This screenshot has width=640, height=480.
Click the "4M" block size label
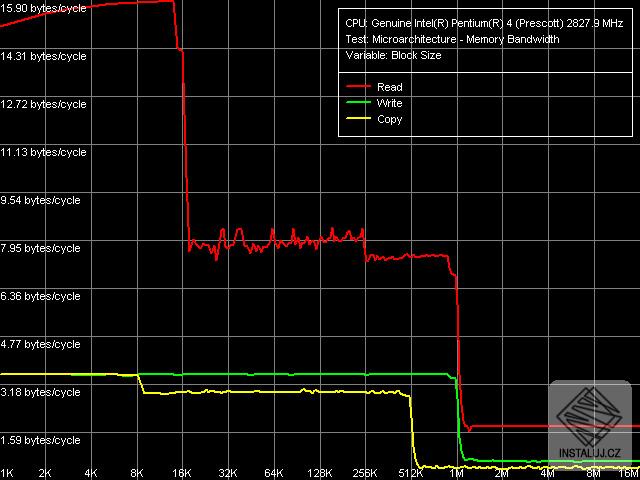point(548,474)
